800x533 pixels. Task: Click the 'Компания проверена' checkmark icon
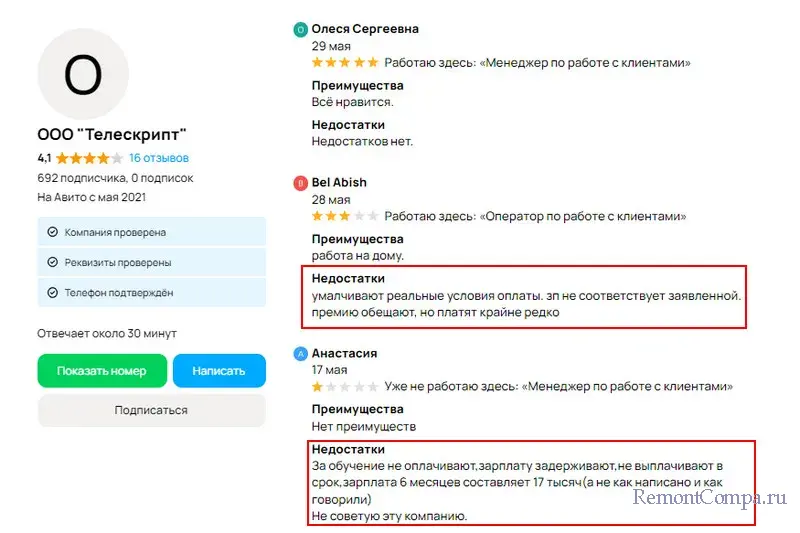pyautogui.click(x=52, y=232)
